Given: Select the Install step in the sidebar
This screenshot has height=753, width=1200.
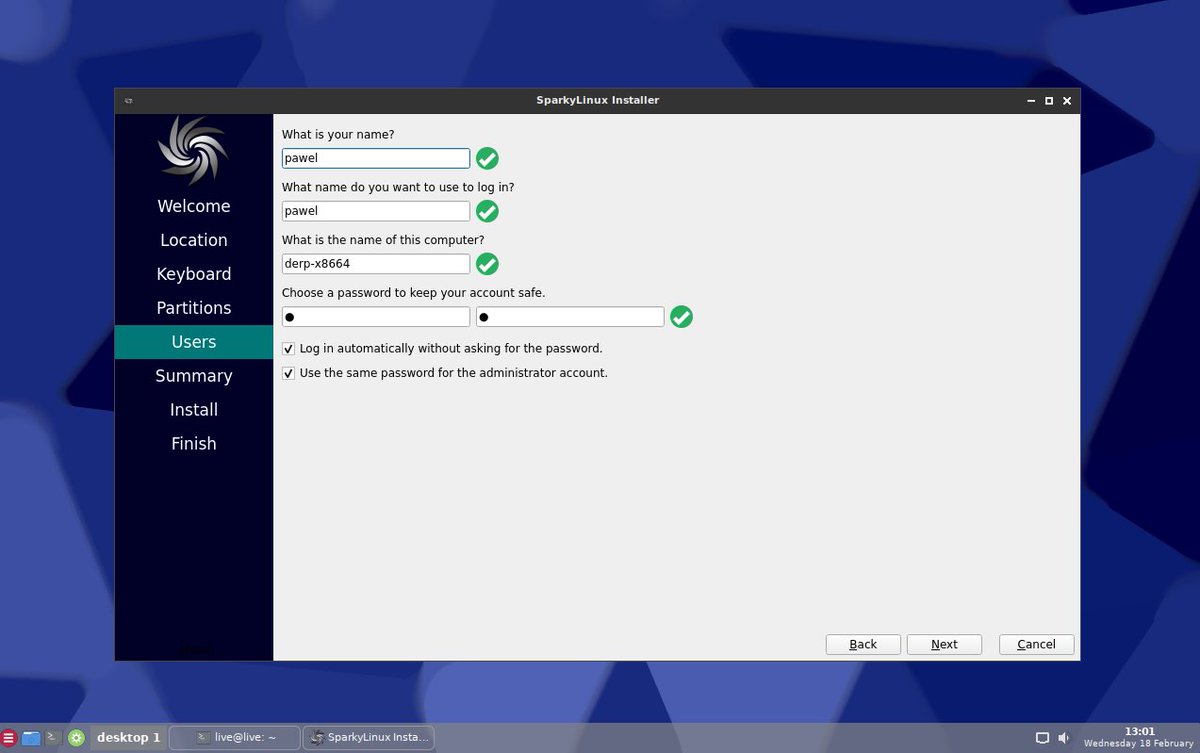Looking at the screenshot, I should [194, 410].
